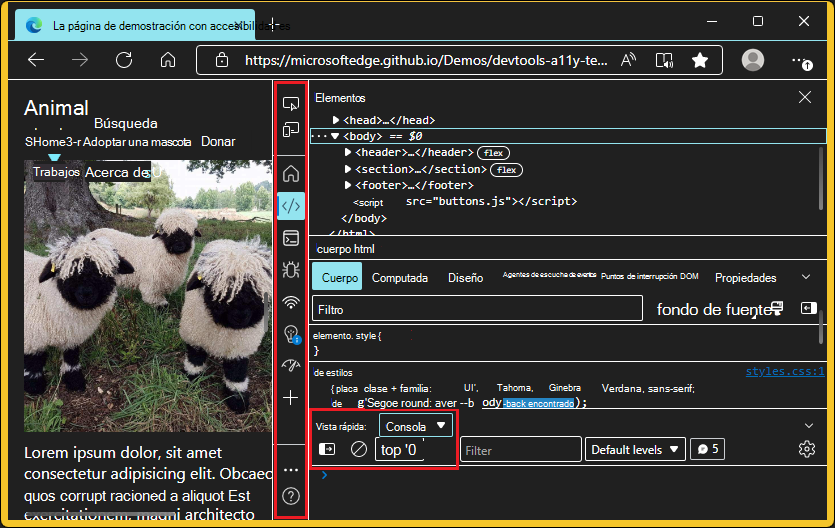Screen dimensions: 835x528
Task: Toggle the flex badge on header
Action: (493, 153)
